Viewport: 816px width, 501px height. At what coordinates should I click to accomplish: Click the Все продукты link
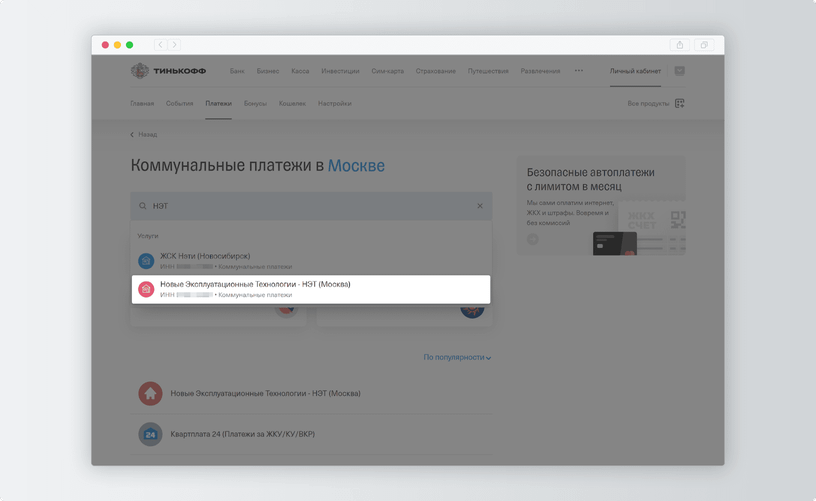(x=648, y=104)
